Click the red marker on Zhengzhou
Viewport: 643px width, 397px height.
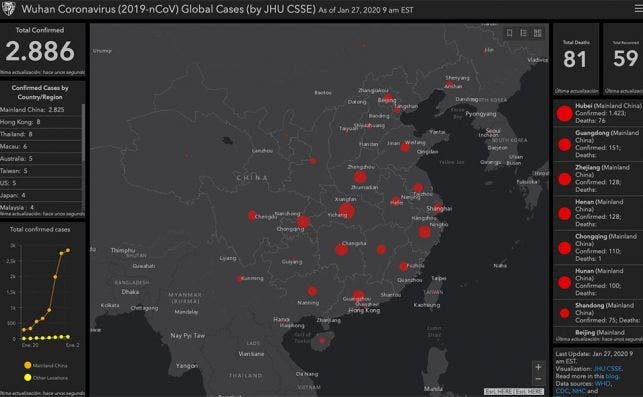tap(360, 177)
